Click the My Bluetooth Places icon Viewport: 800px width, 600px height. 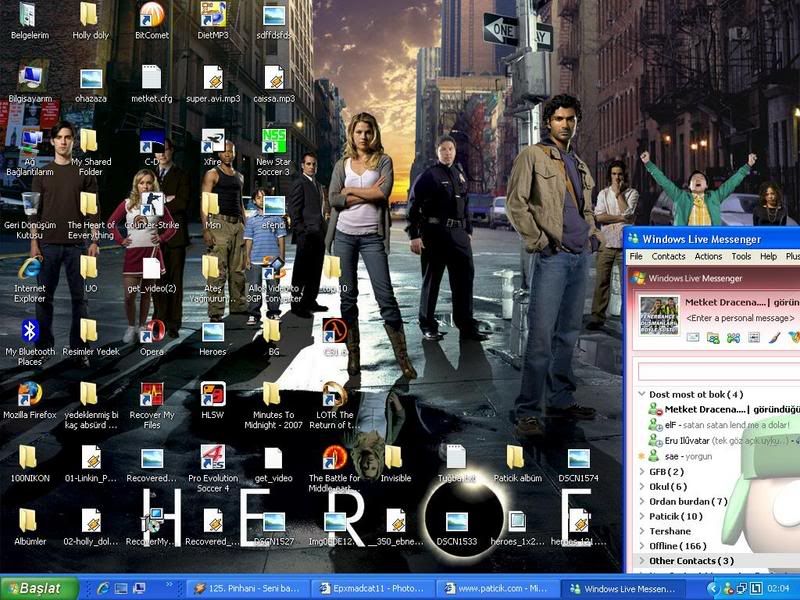(30, 331)
